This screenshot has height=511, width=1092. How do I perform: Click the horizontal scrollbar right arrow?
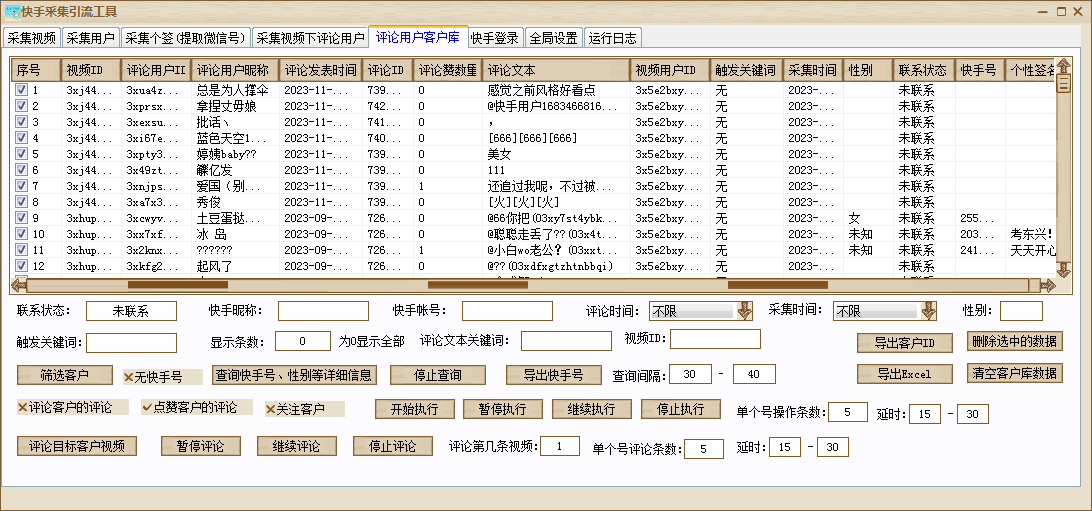[1047, 285]
